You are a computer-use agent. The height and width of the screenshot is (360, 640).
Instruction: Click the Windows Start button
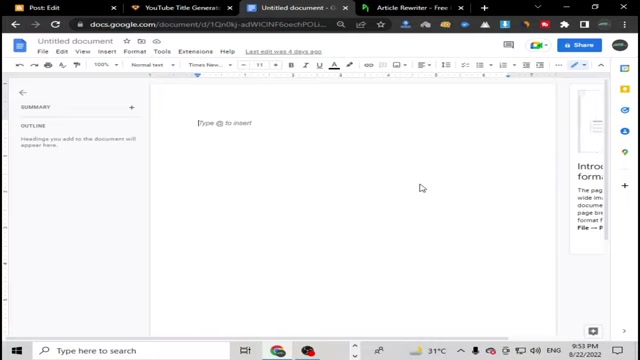tap(17, 351)
